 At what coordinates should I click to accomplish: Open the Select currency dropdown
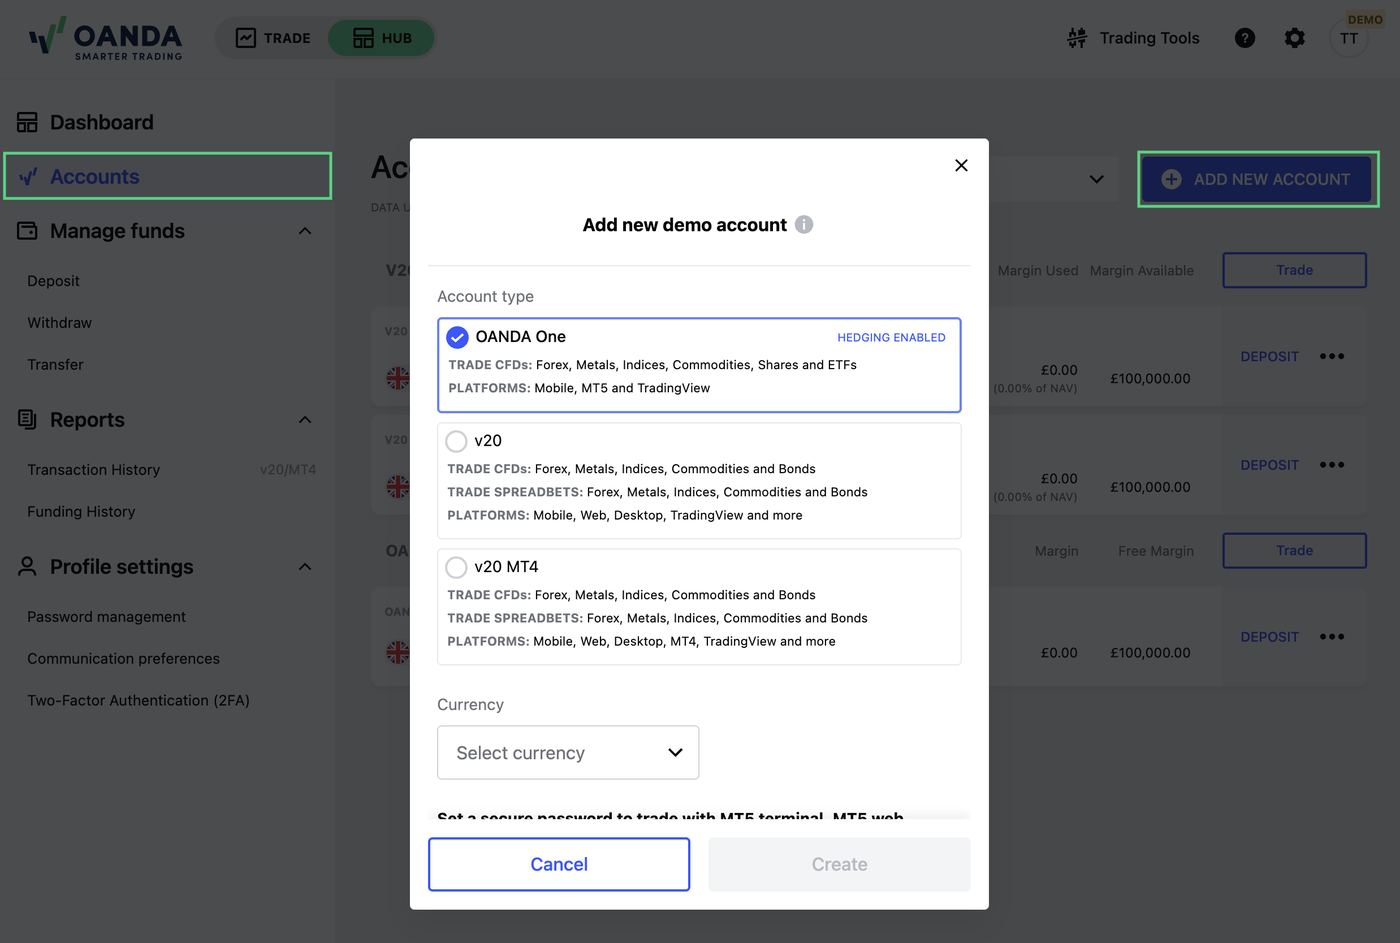568,752
